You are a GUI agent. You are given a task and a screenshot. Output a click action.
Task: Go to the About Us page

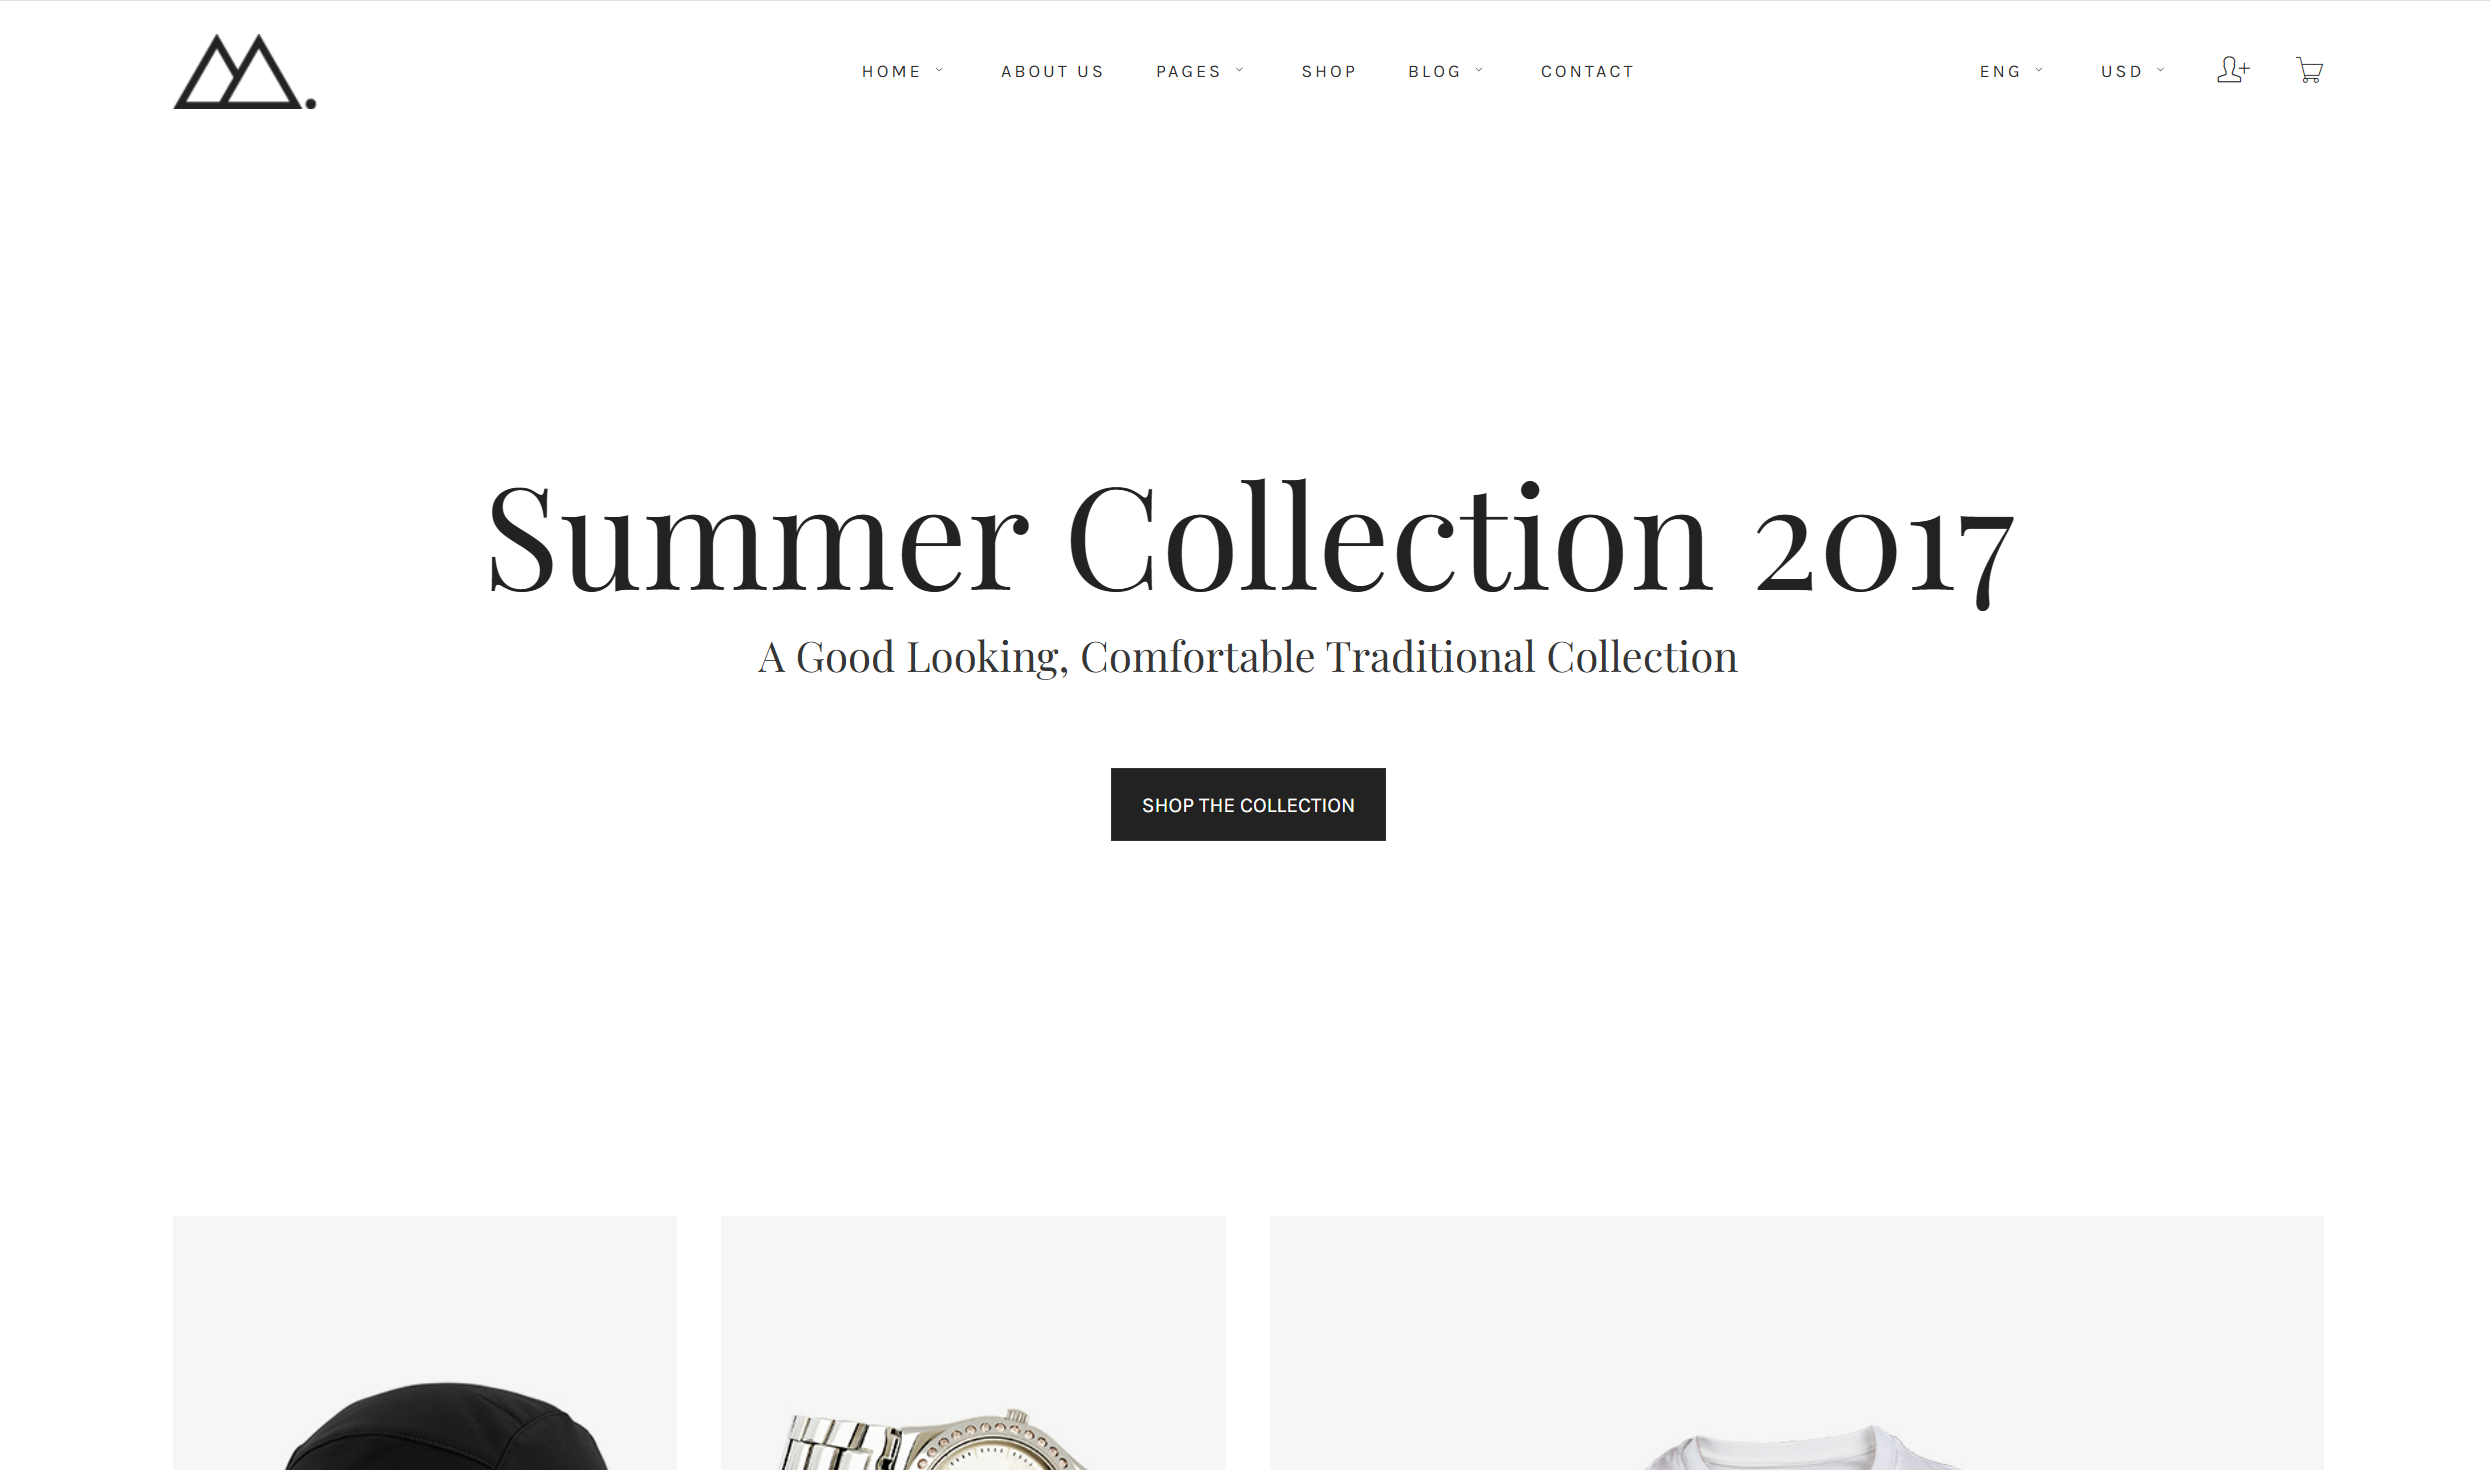pos(1052,72)
